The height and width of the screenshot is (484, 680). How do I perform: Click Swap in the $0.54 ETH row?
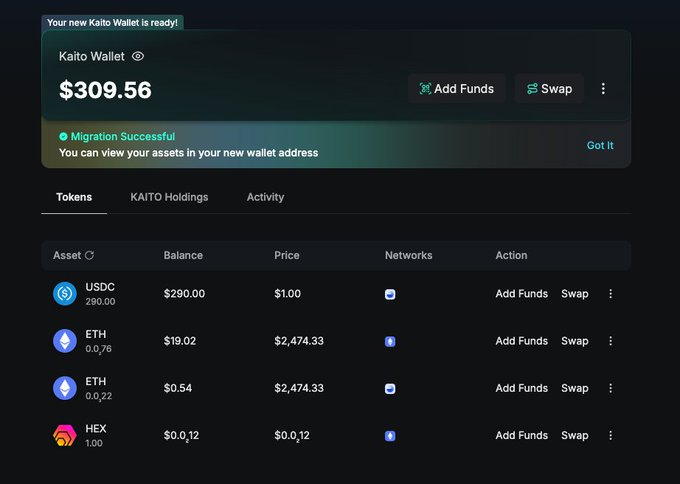tap(575, 388)
